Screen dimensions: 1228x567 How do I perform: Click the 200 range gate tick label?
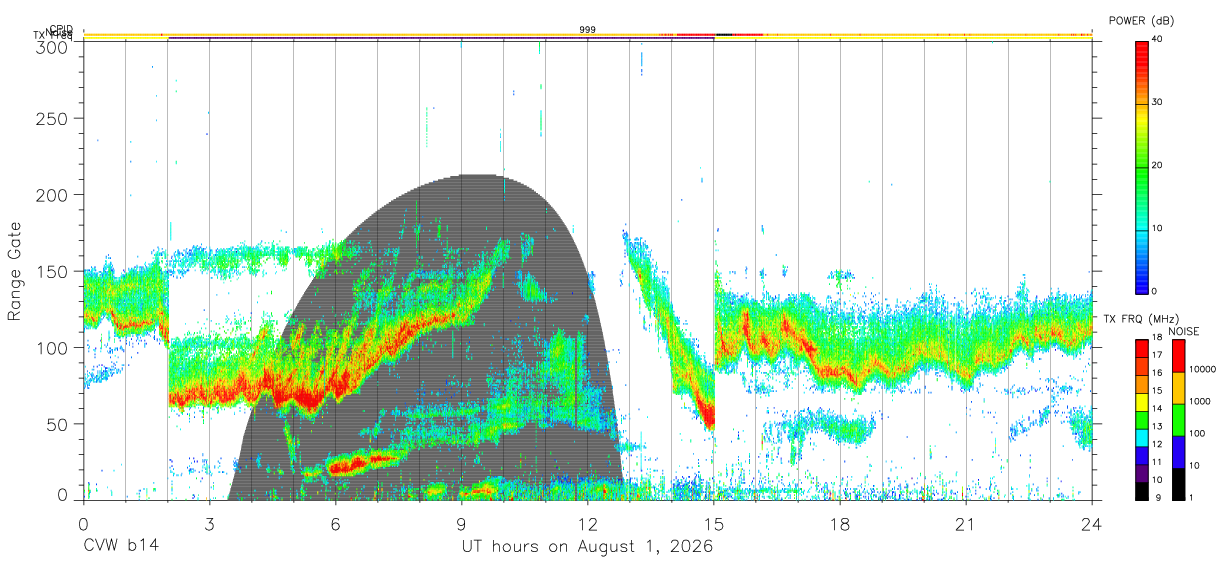point(54,195)
